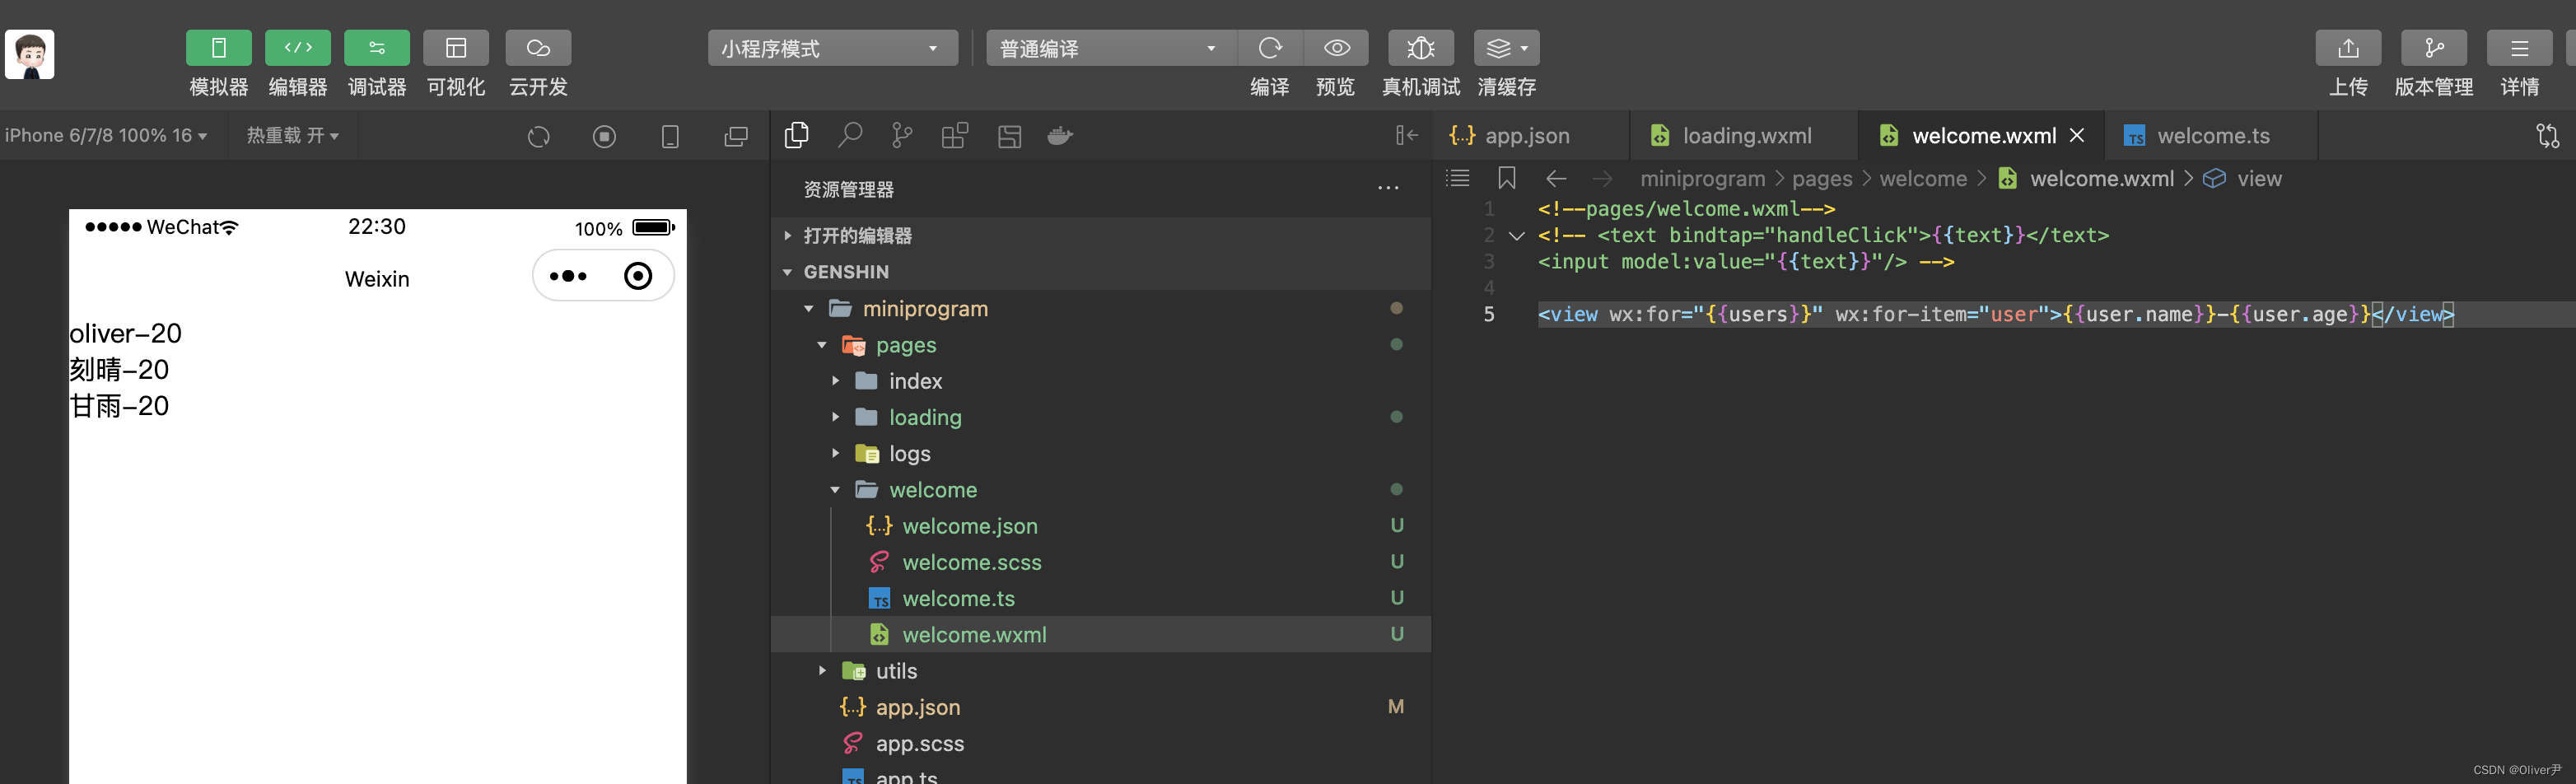Expand the utils folder

pyautogui.click(x=1100, y=671)
